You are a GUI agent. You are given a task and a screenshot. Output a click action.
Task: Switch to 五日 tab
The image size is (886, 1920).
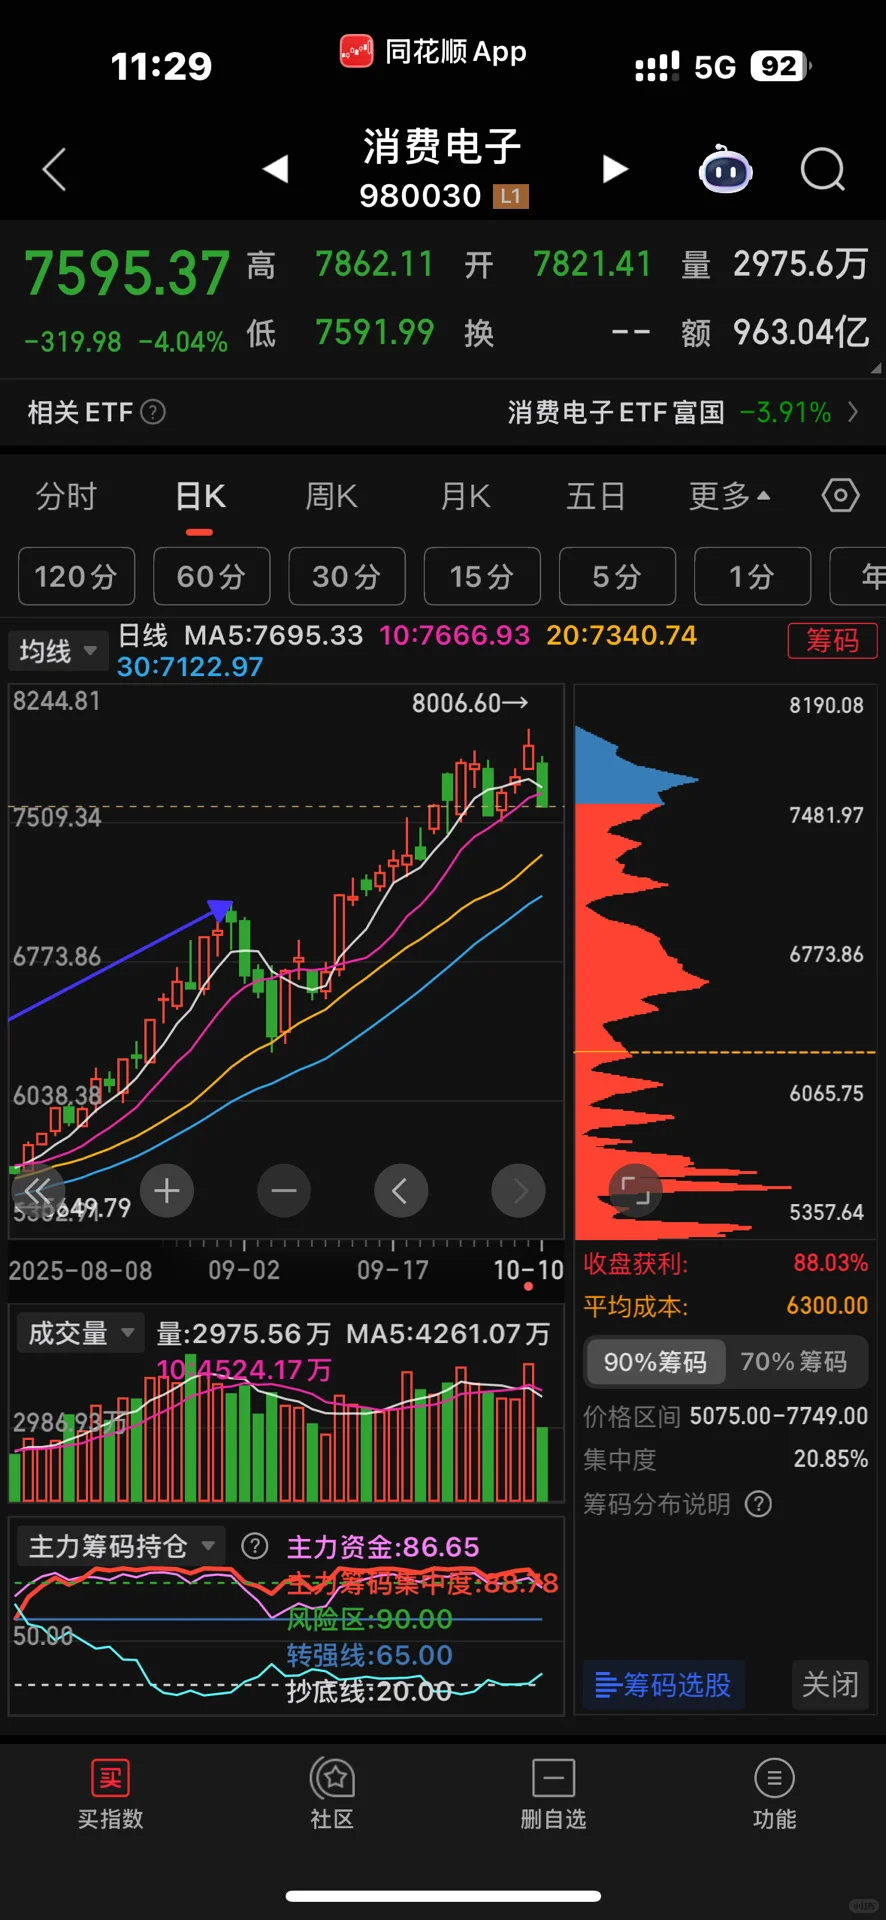[596, 496]
